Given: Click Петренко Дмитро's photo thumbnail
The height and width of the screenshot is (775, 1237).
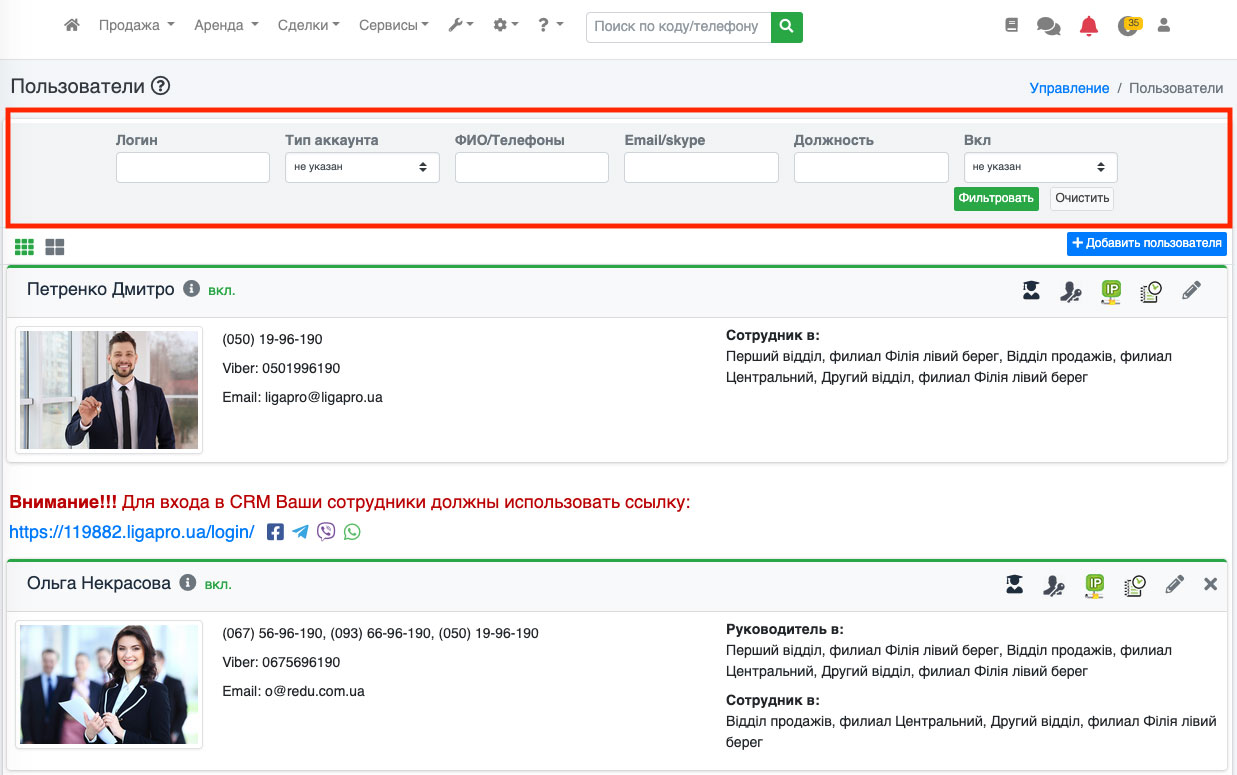Looking at the screenshot, I should [x=109, y=390].
